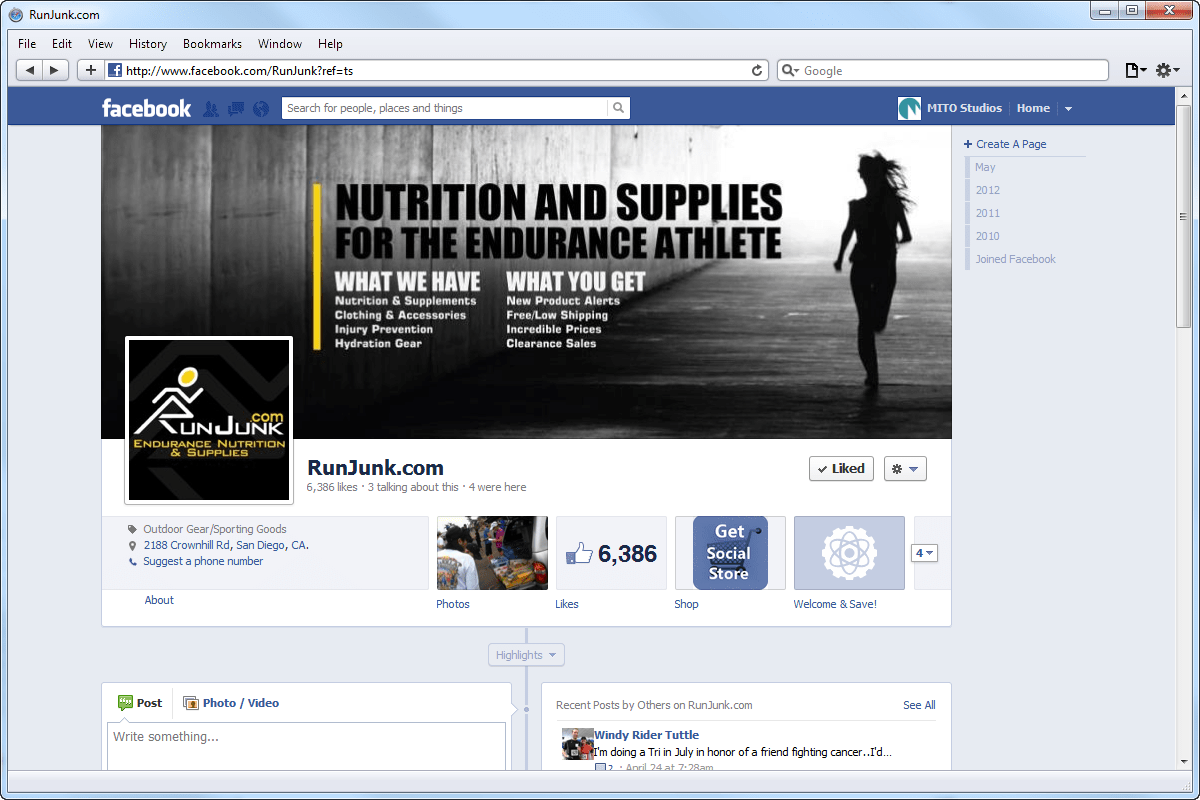Jump to Joined Facebook in timeline
The height and width of the screenshot is (800, 1200).
click(1015, 259)
